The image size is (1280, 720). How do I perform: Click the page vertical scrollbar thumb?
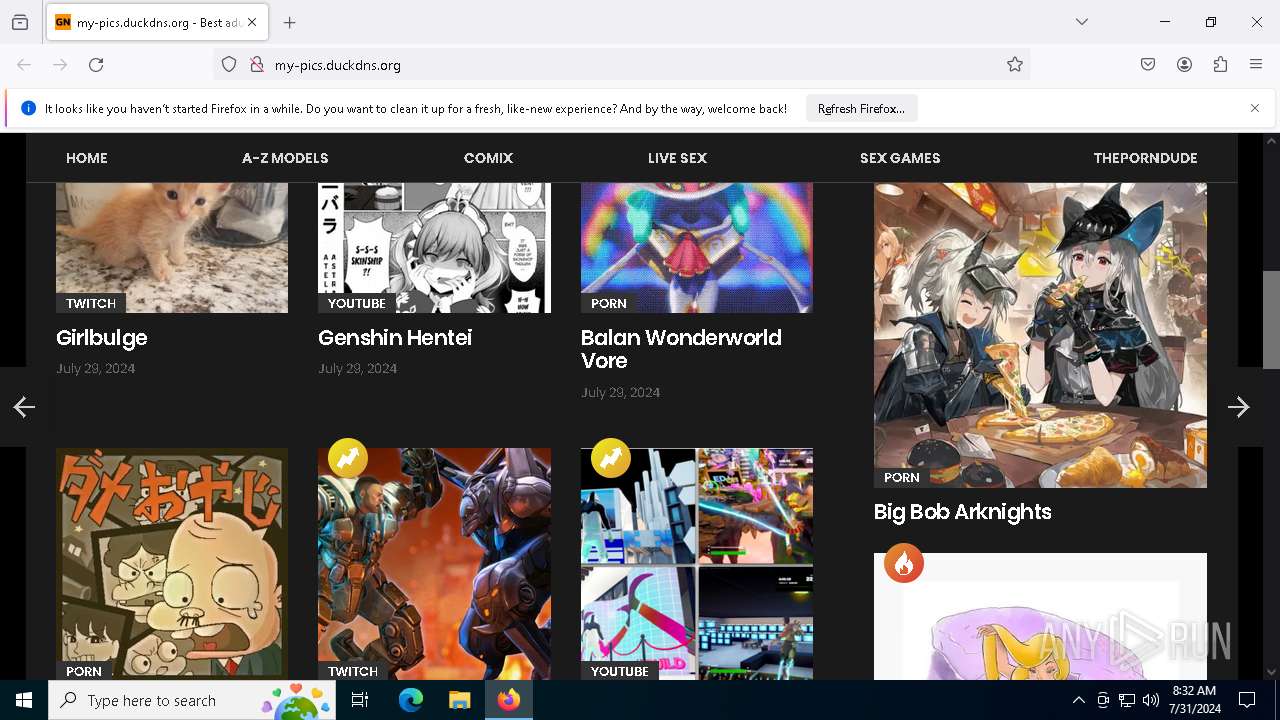click(1271, 320)
